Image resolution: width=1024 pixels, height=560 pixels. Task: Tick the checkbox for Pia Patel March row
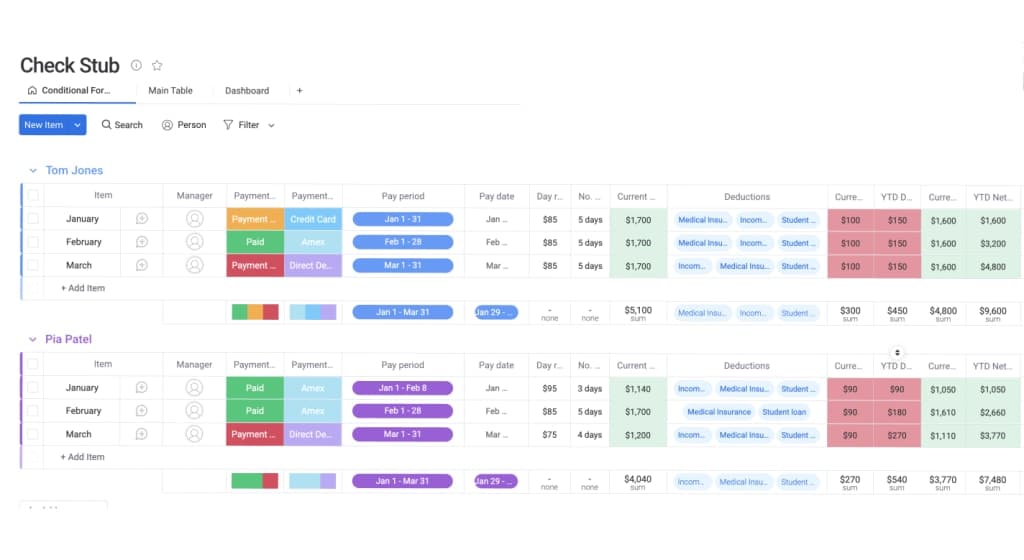(33, 434)
